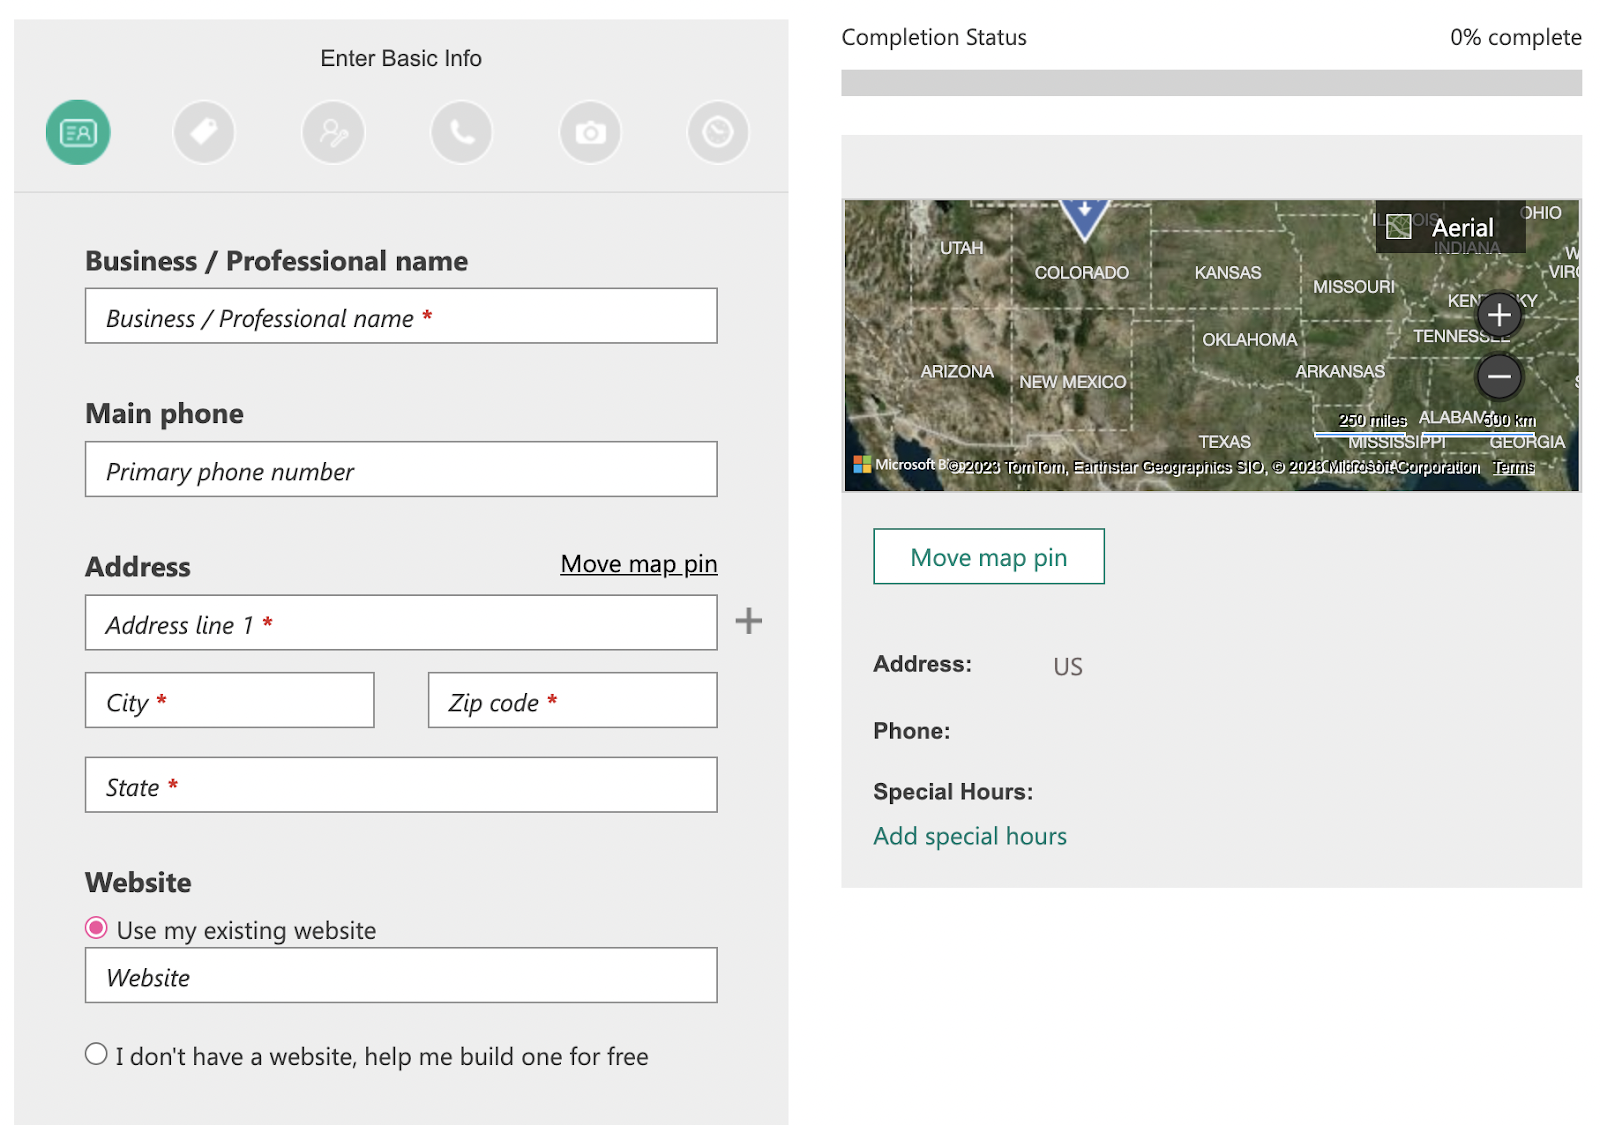Select the Basic Info ID card step icon
This screenshot has height=1125, width=1600.
pyautogui.click(x=78, y=131)
